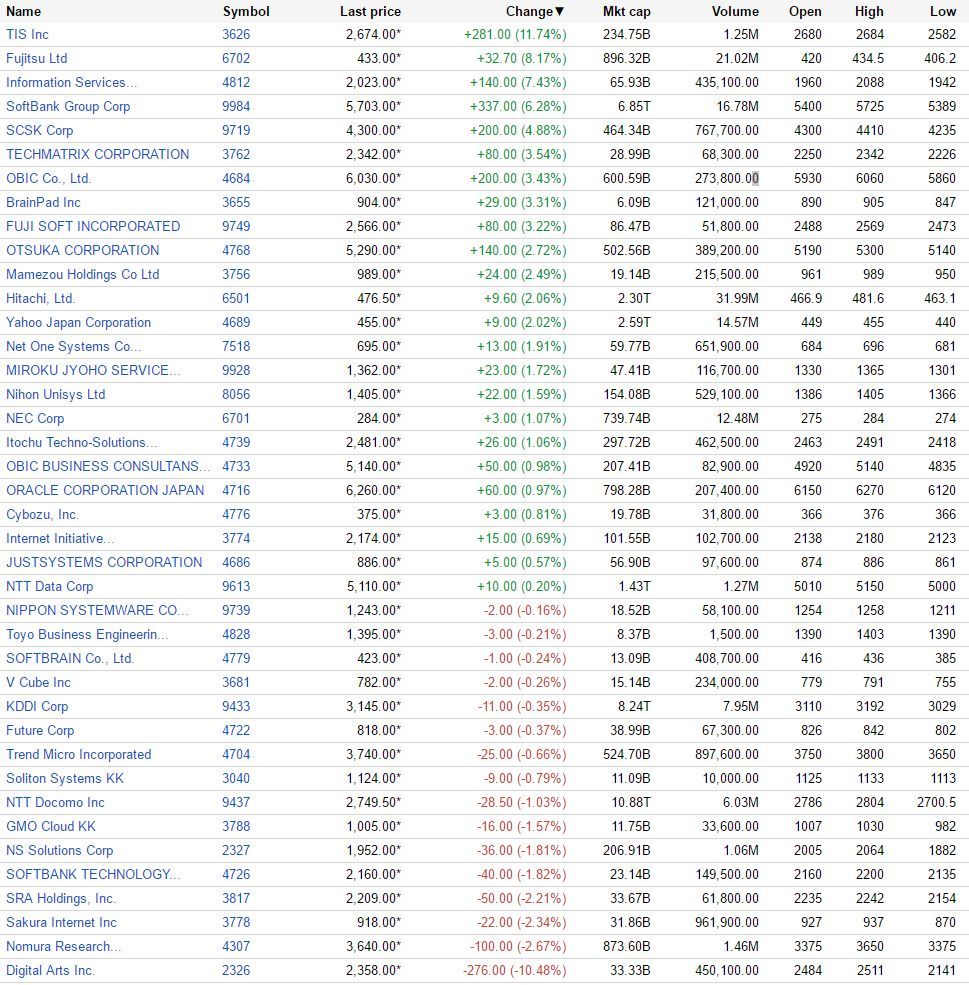Open the NTT Docomo Inc link
This screenshot has height=985, width=969.
(x=55, y=802)
